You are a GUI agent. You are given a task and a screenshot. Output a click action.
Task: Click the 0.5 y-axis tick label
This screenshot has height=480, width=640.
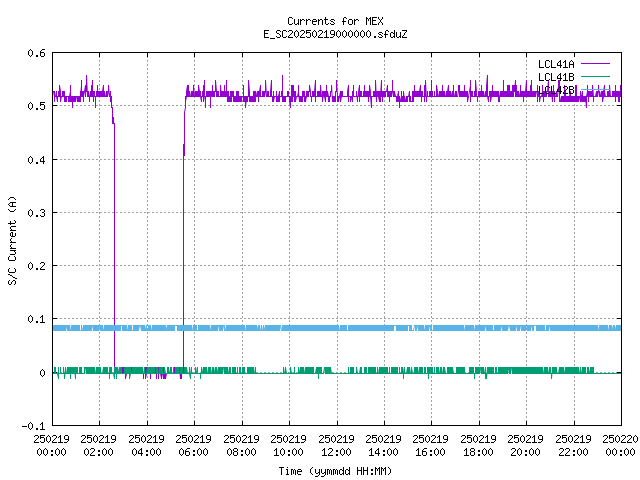(x=36, y=106)
